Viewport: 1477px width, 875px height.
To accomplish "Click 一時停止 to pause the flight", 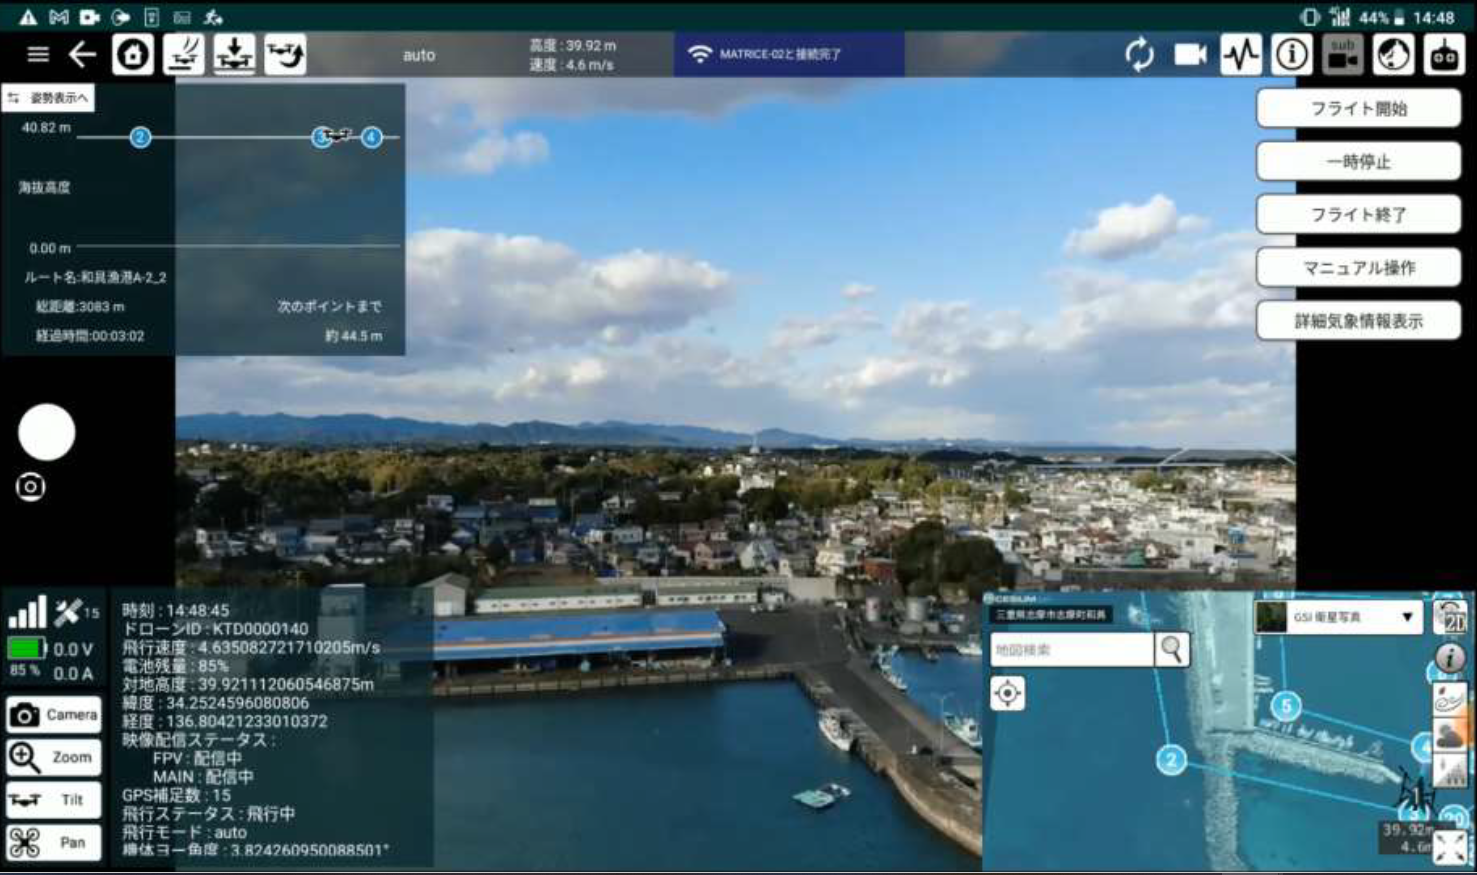I will [1358, 161].
